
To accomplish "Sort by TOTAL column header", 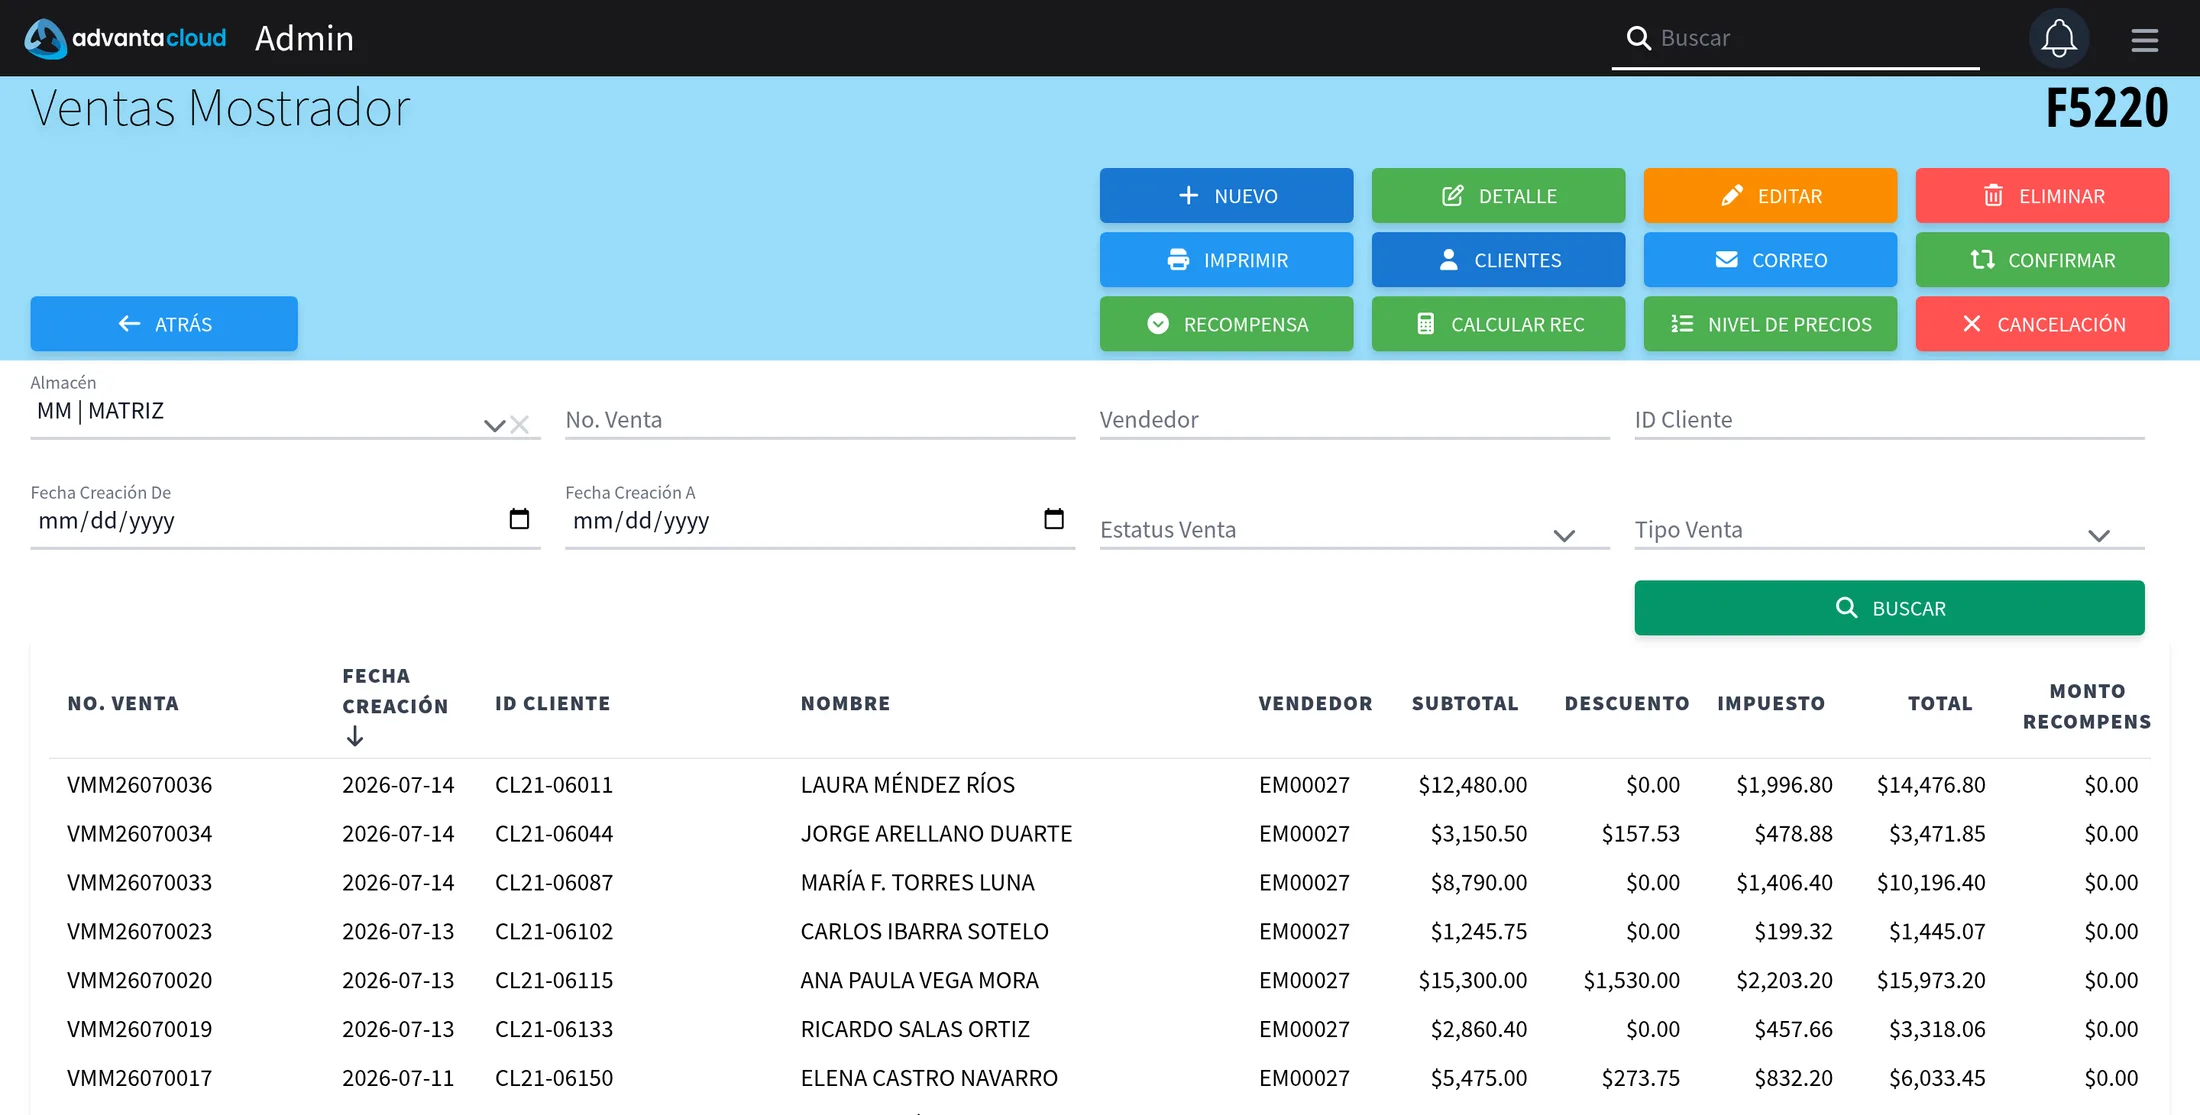I will coord(1940,704).
